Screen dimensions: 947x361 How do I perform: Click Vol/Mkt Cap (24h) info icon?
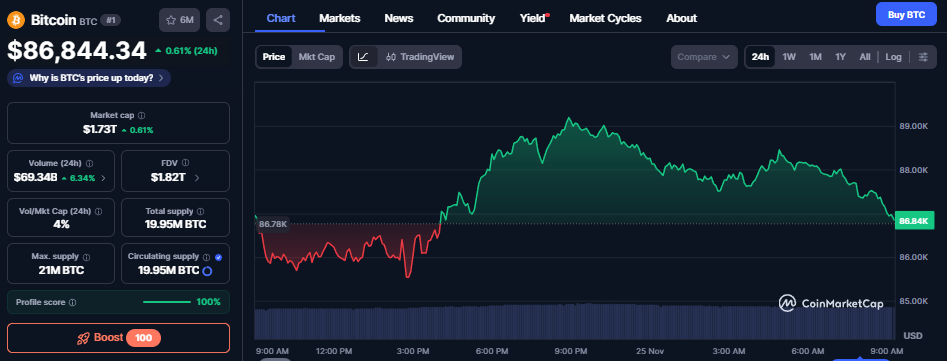click(98, 211)
